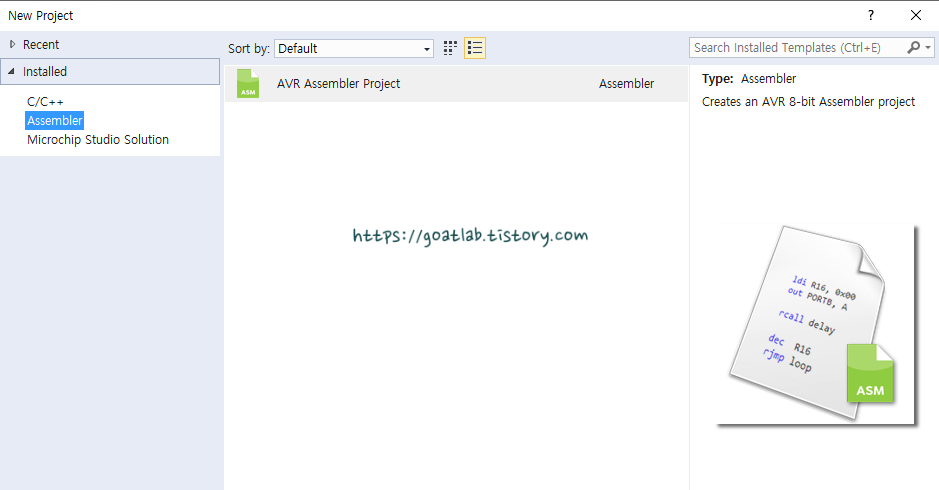Collapse the Installed node

11,71
